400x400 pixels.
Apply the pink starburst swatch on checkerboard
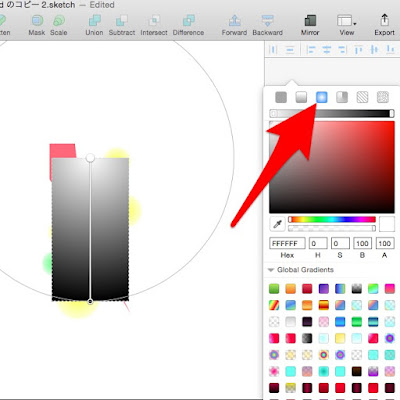(x=274, y=371)
